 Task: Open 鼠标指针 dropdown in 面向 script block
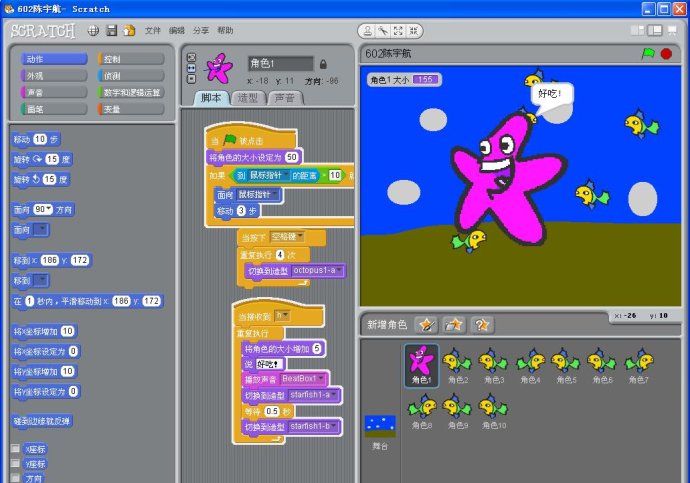pyautogui.click(x=275, y=194)
